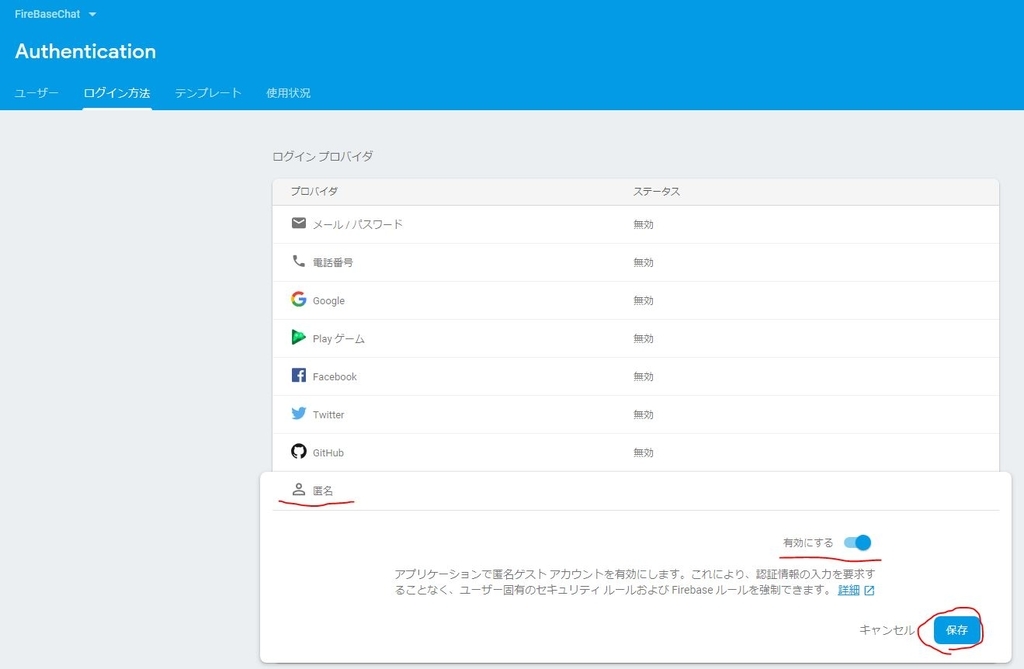The image size is (1024, 669).
Task: Save settings with the 保存 button
Action: point(956,630)
